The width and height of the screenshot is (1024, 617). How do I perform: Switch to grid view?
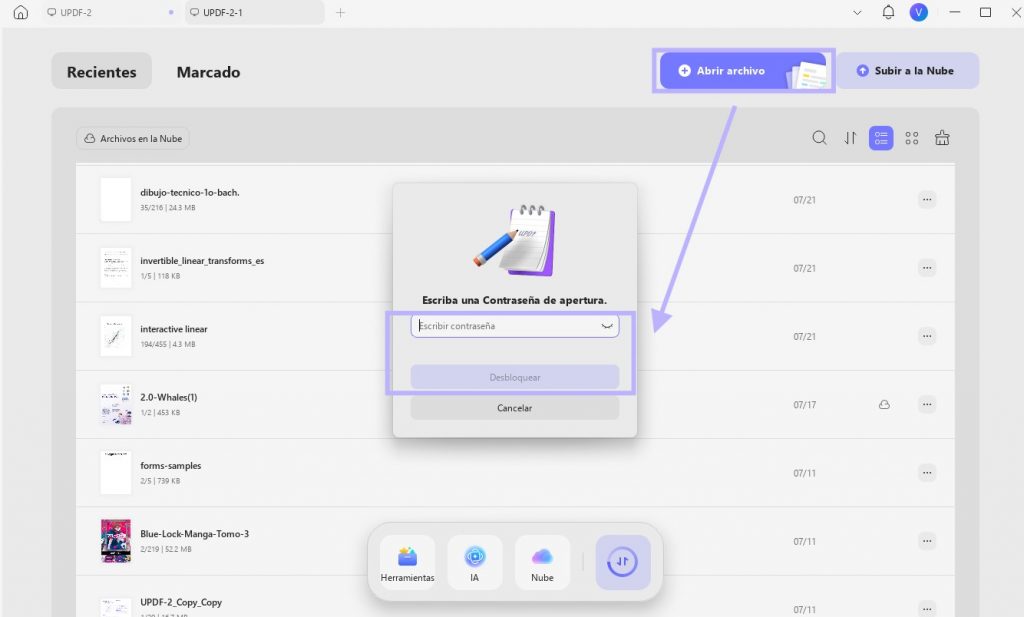tap(912, 138)
